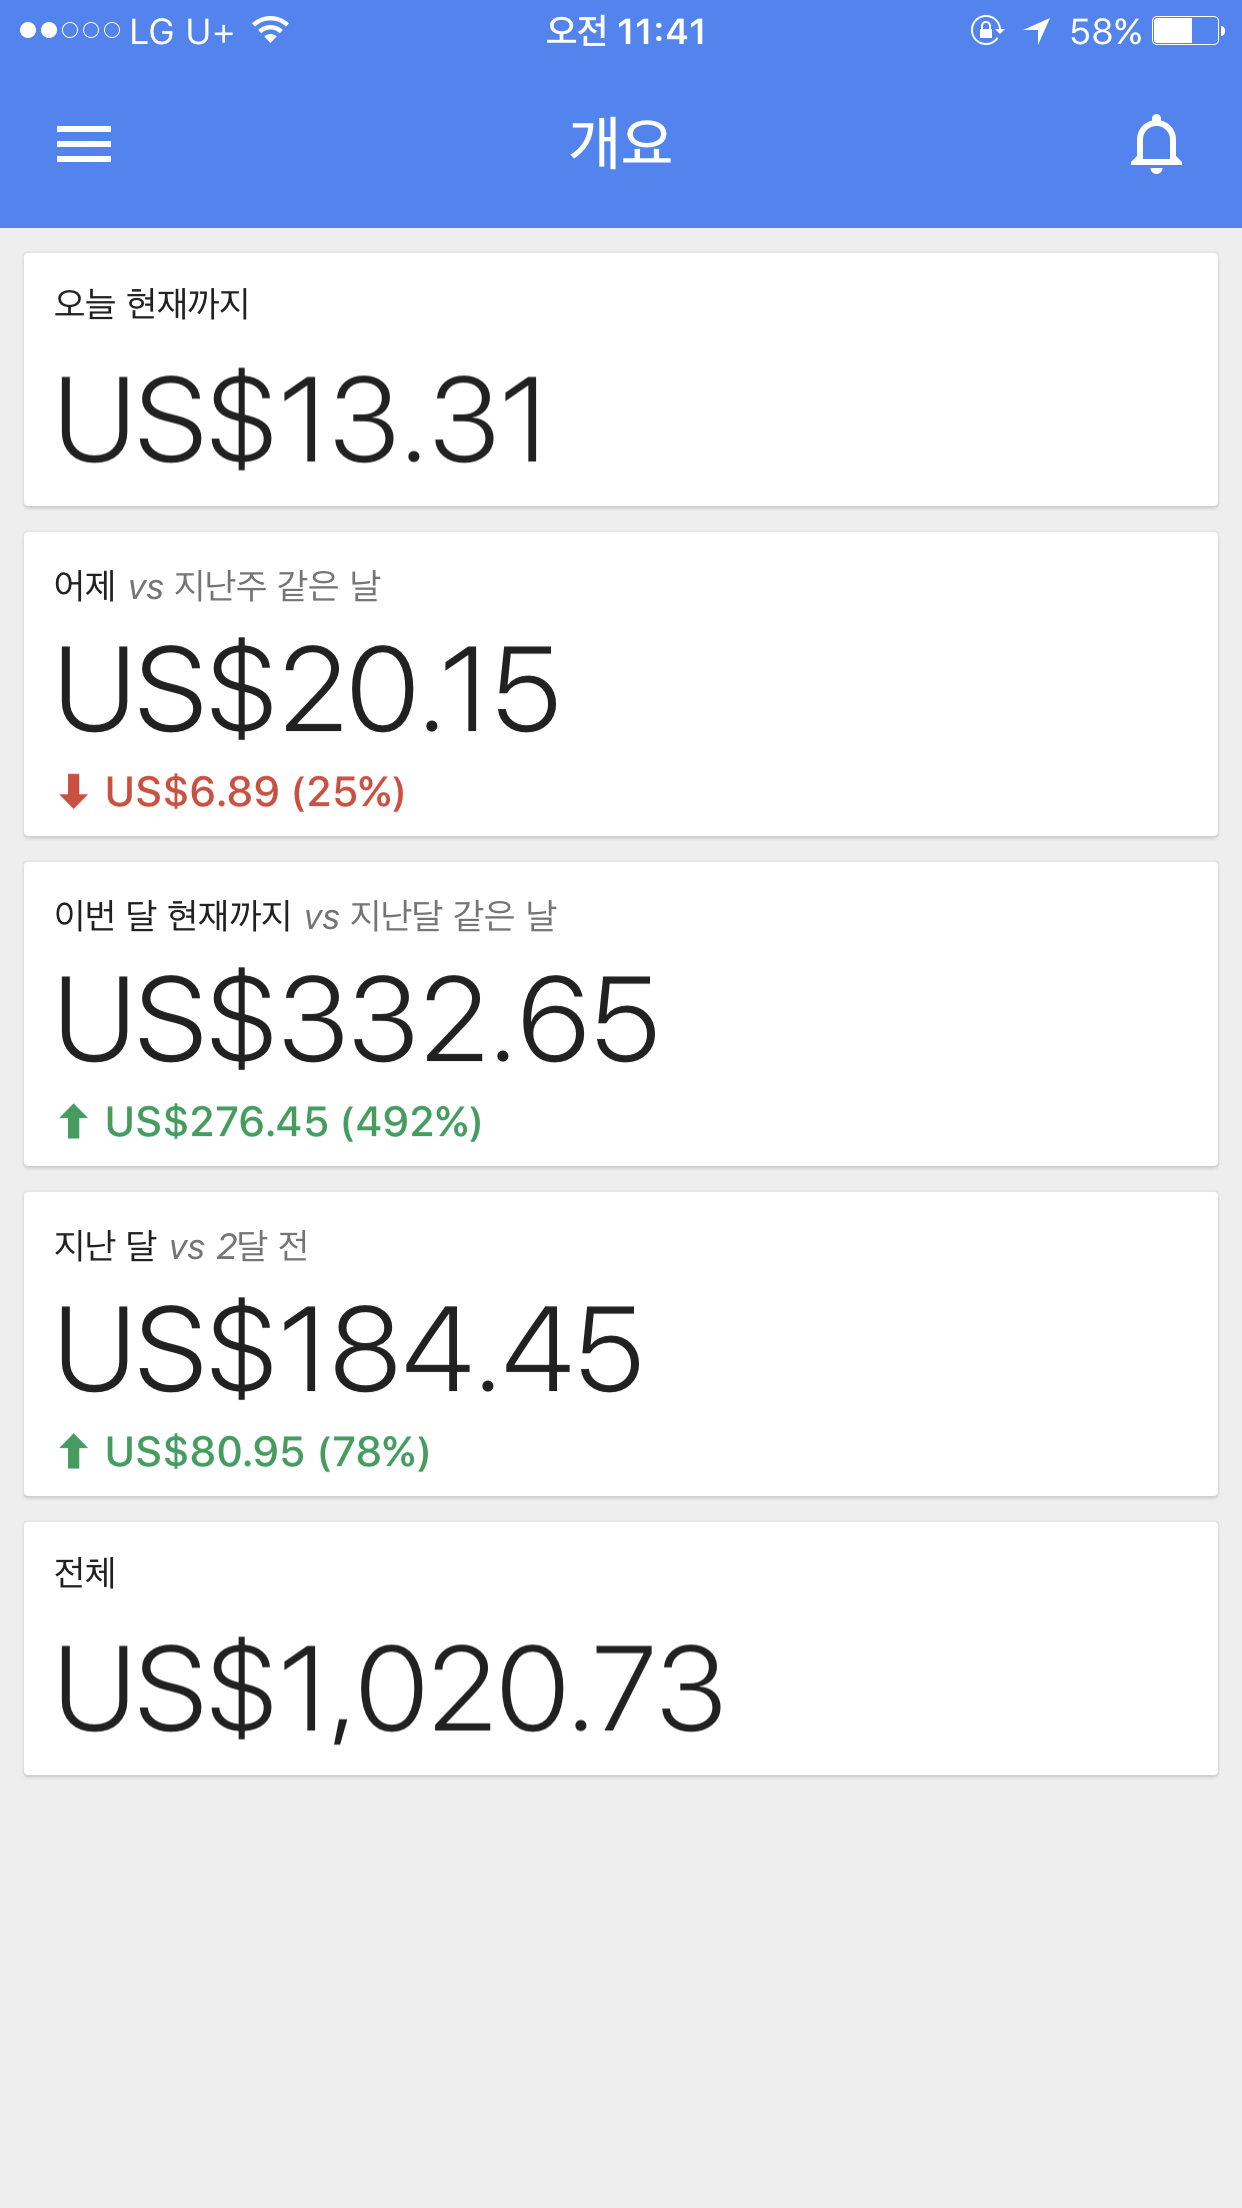The image size is (1242, 2208).
Task: Tap the US$80.95 (78%) increase text
Action: [268, 1452]
